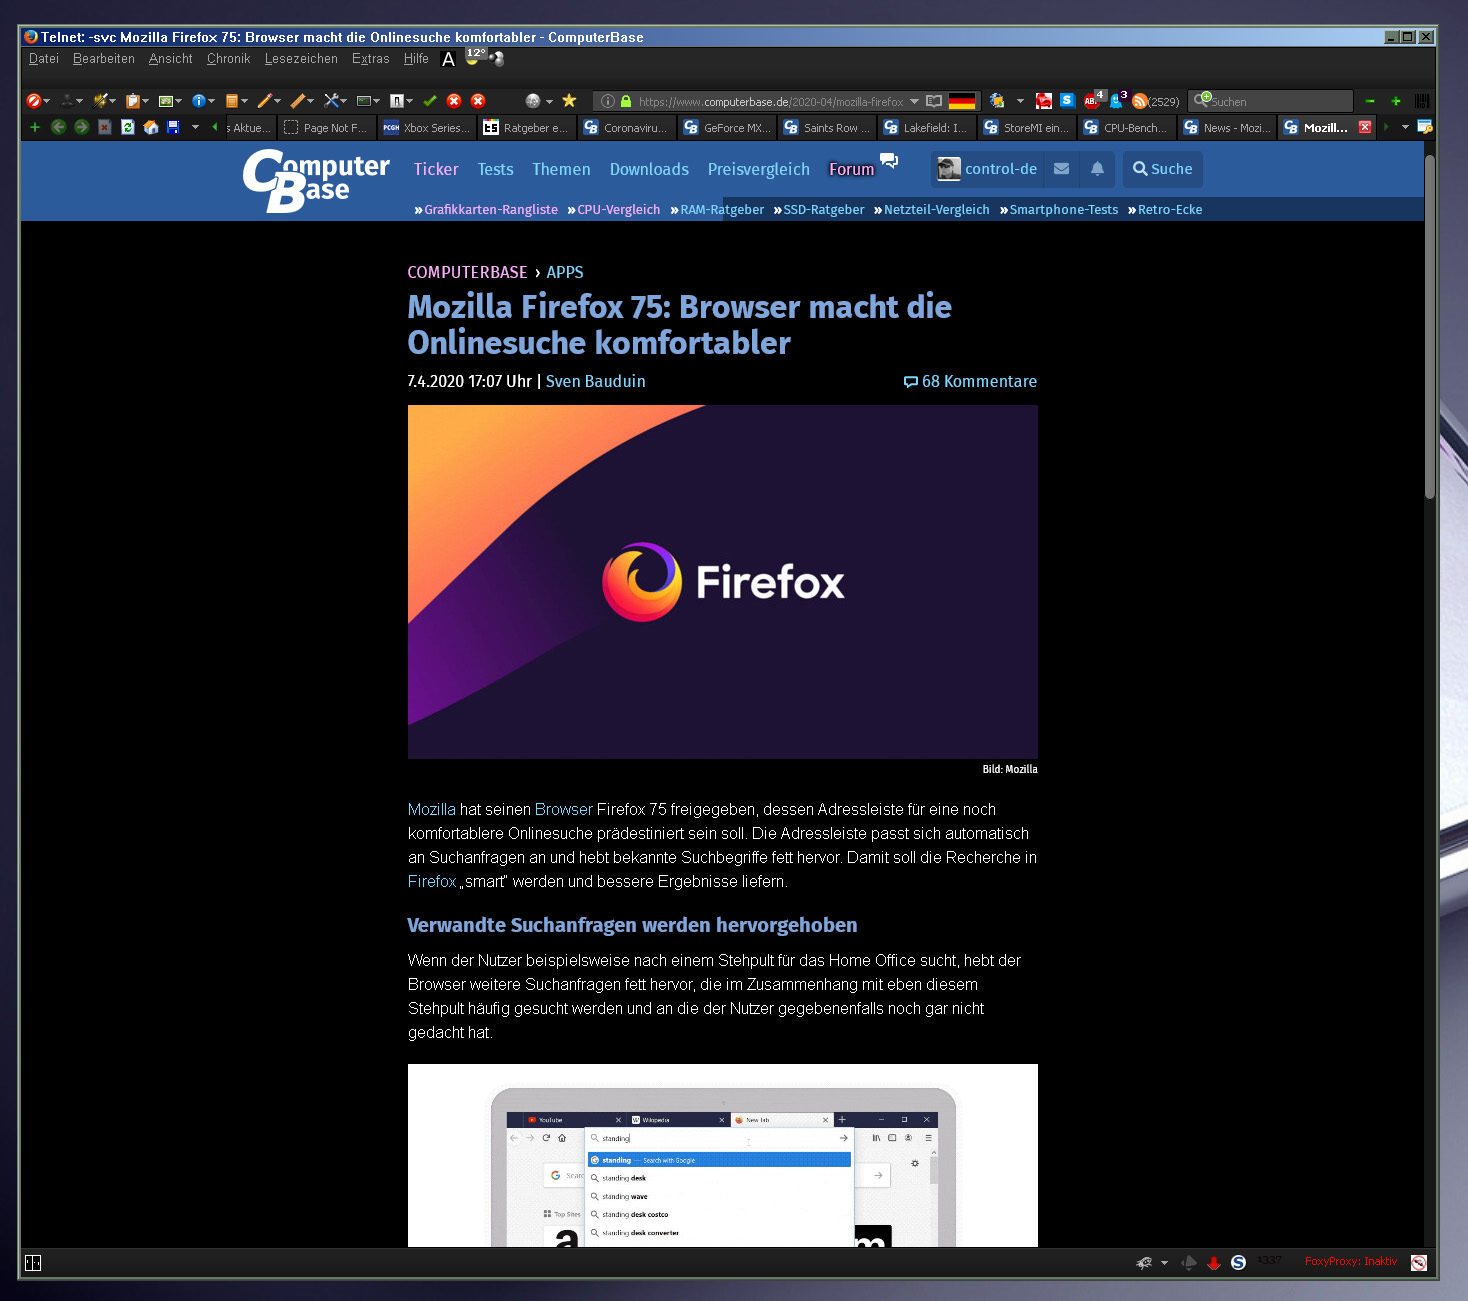Viewport: 1468px width, 1301px height.
Task: Open the Grafikkarten-Rangliste link
Action: click(491, 209)
